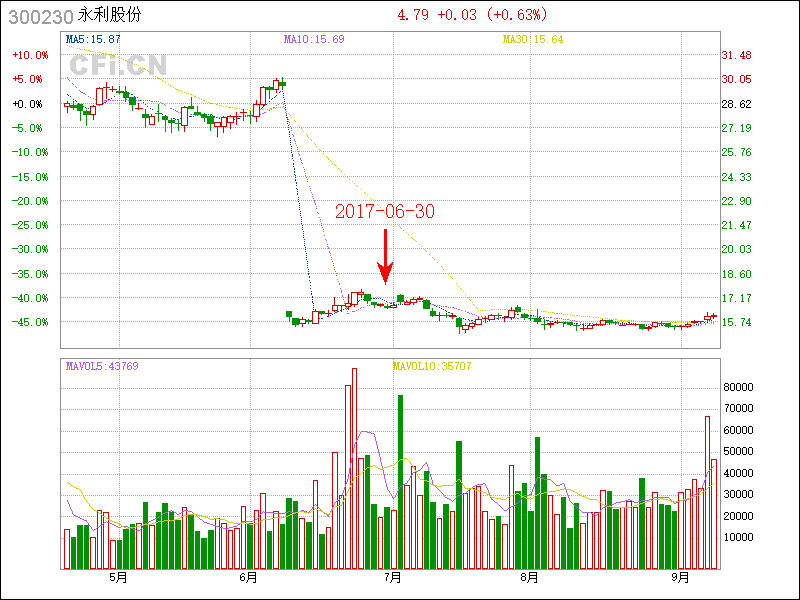
Task: Click the 9月 label on the time axis
Action: 681,578
